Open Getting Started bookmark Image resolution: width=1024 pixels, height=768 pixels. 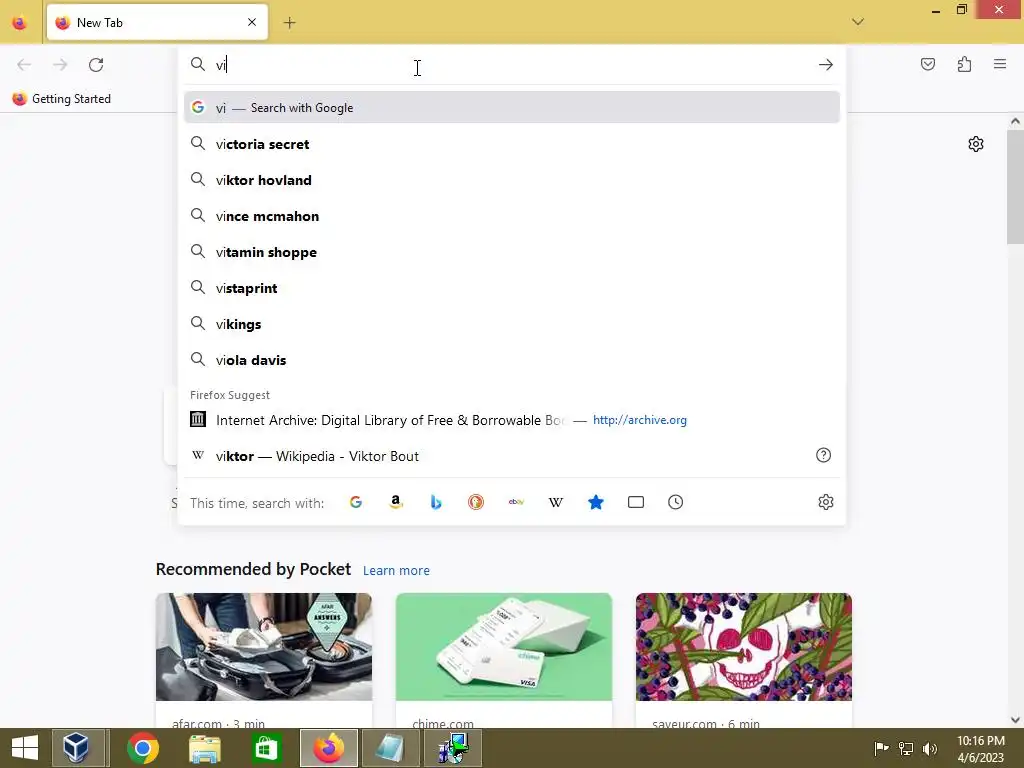click(x=62, y=99)
